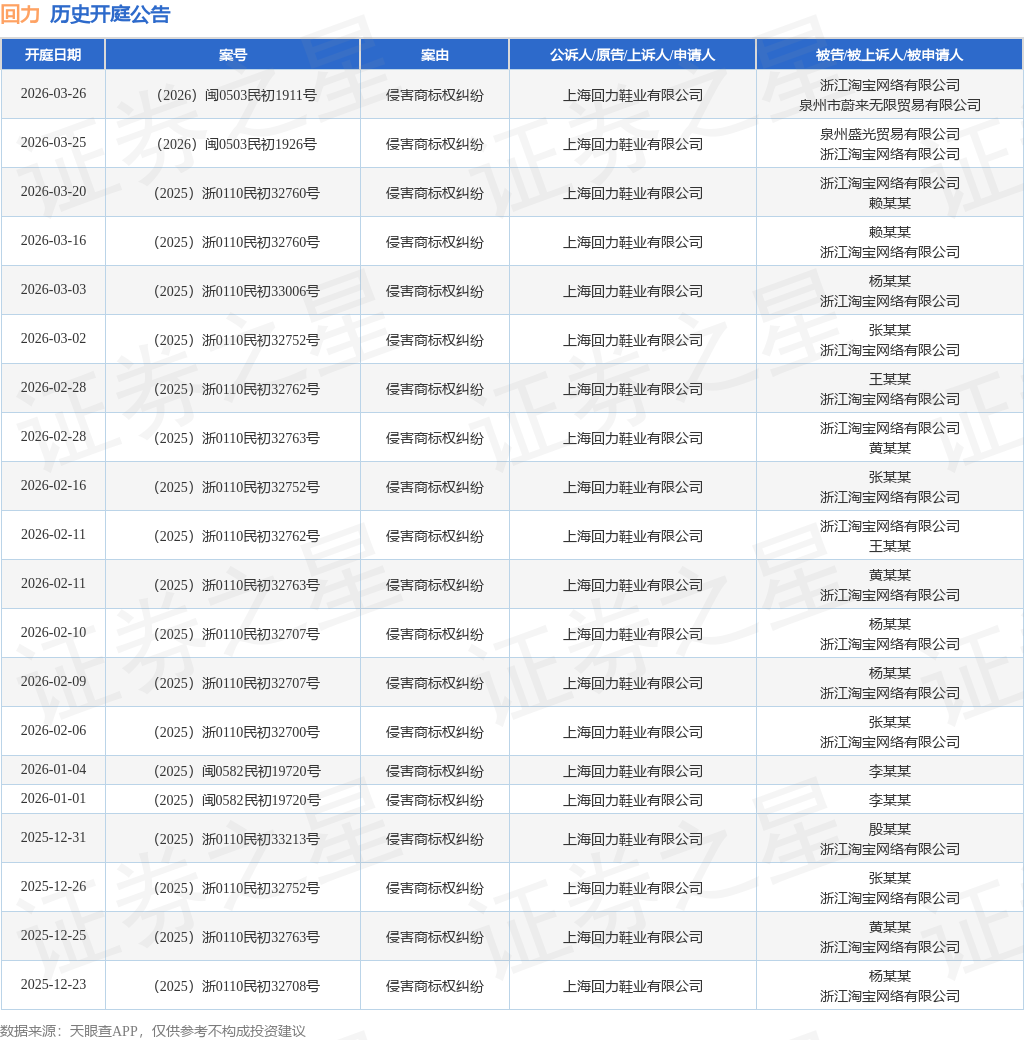Image resolution: width=1024 pixels, height=1040 pixels.
Task: Click 32762号 case number dated 2026-02-11
Action: (236, 537)
